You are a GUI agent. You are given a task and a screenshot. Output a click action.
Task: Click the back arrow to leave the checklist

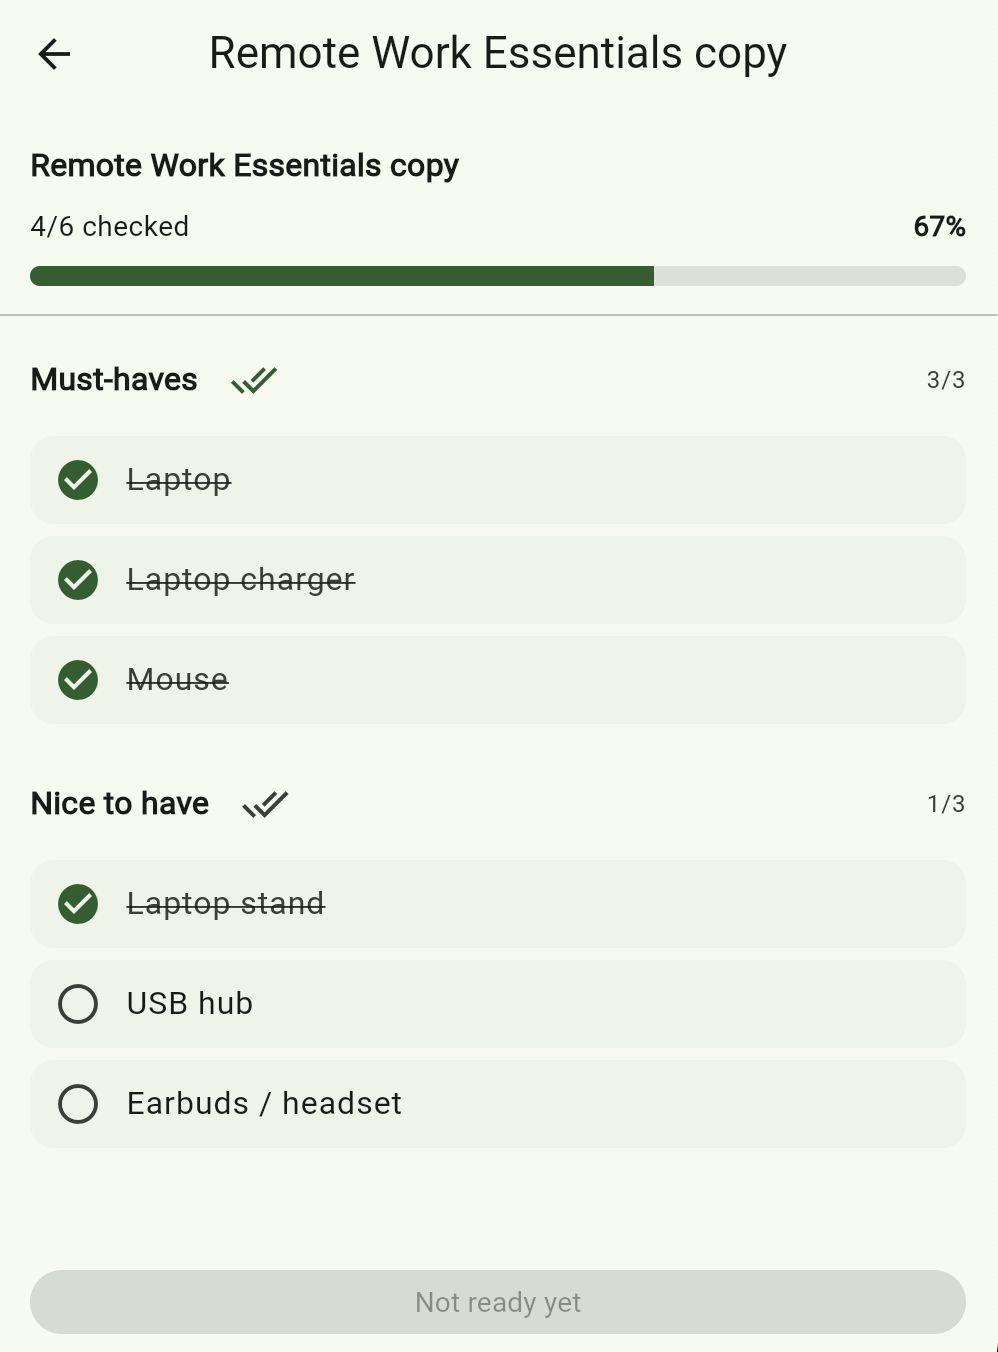54,54
